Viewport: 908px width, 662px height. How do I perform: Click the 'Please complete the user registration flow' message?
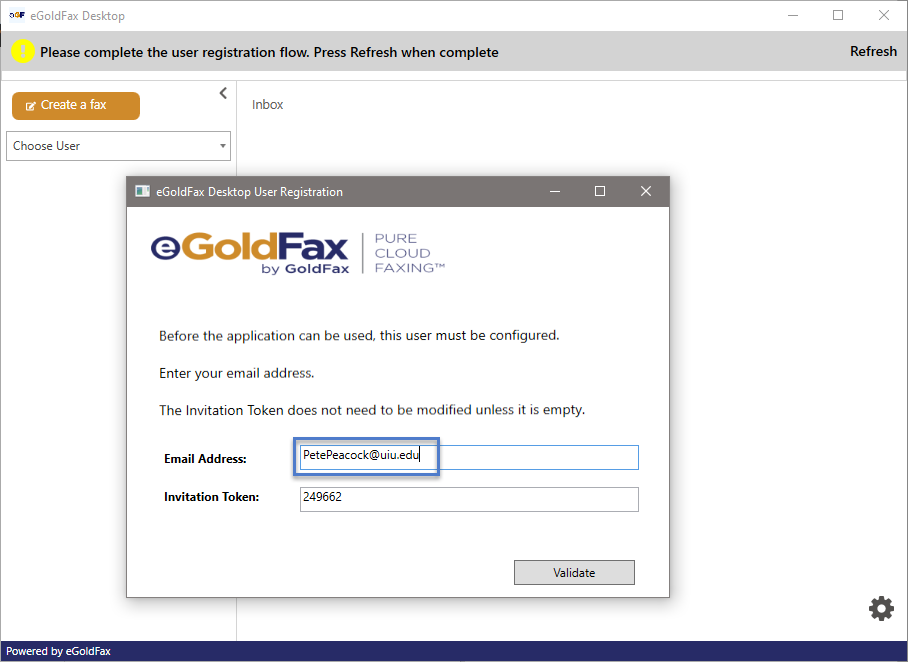pyautogui.click(x=269, y=52)
